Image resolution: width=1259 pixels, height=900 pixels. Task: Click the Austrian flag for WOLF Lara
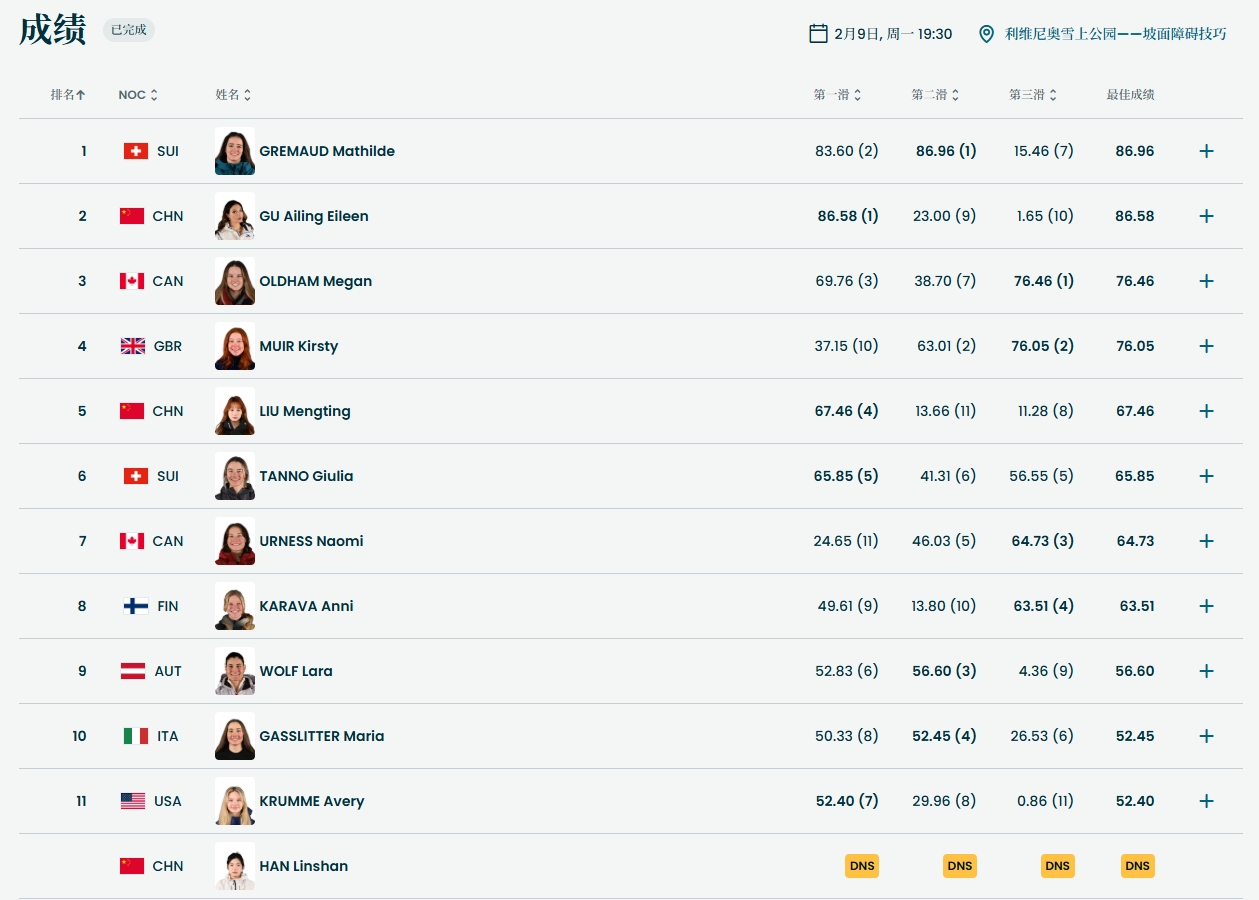click(133, 671)
